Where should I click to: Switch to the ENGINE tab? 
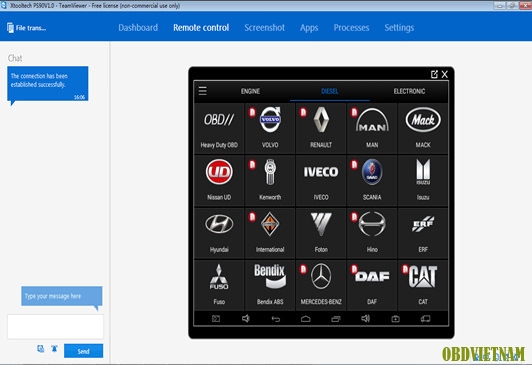(x=250, y=91)
